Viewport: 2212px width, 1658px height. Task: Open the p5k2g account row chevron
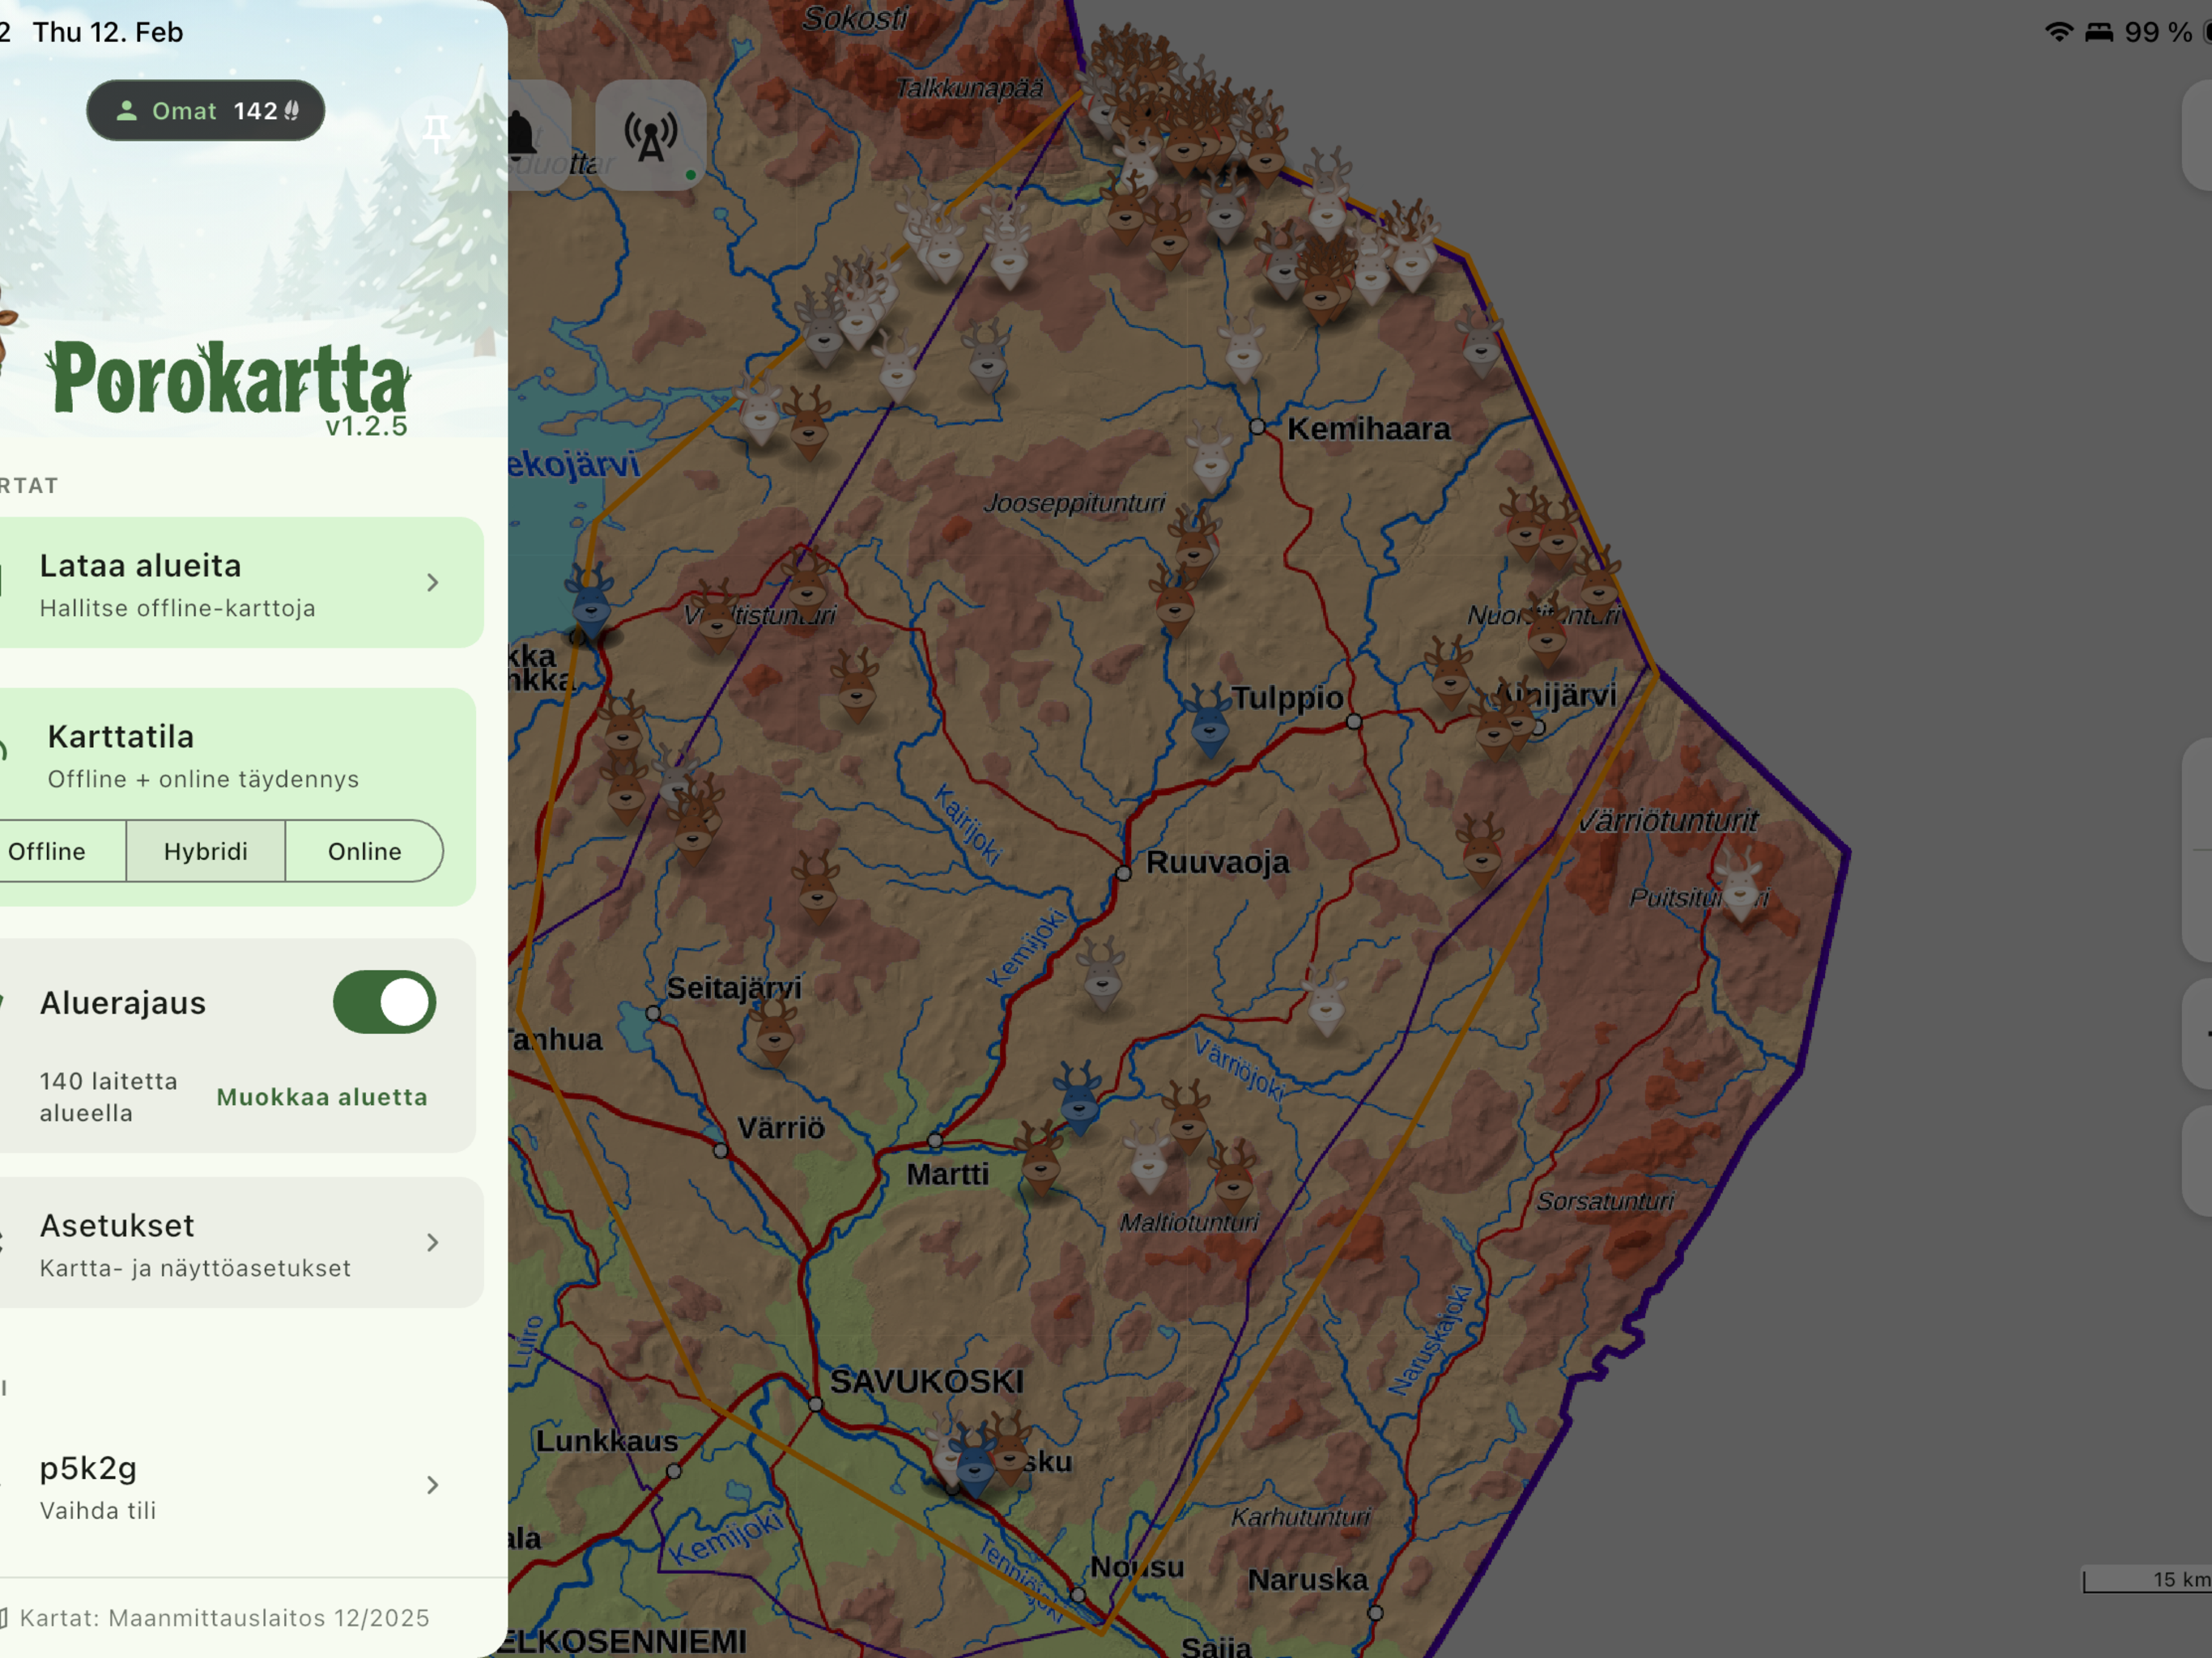pyautogui.click(x=432, y=1485)
